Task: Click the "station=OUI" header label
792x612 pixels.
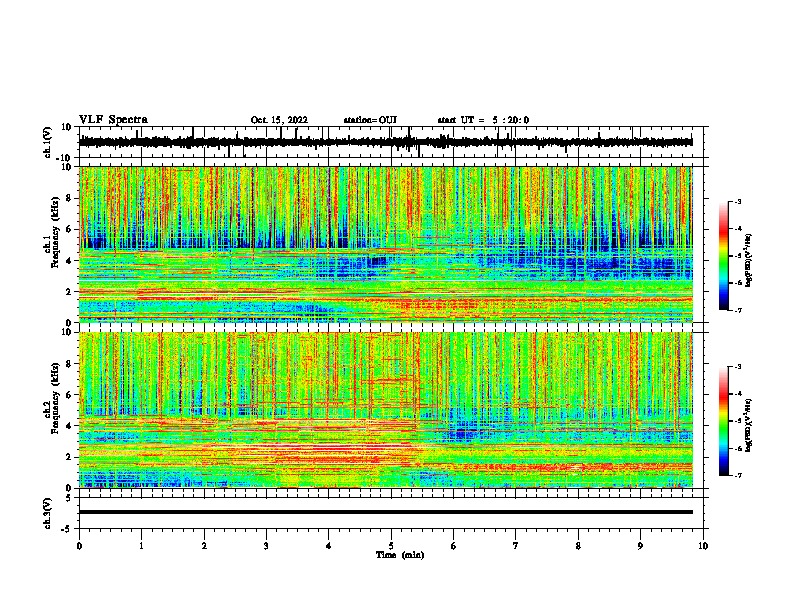Action: click(x=370, y=120)
